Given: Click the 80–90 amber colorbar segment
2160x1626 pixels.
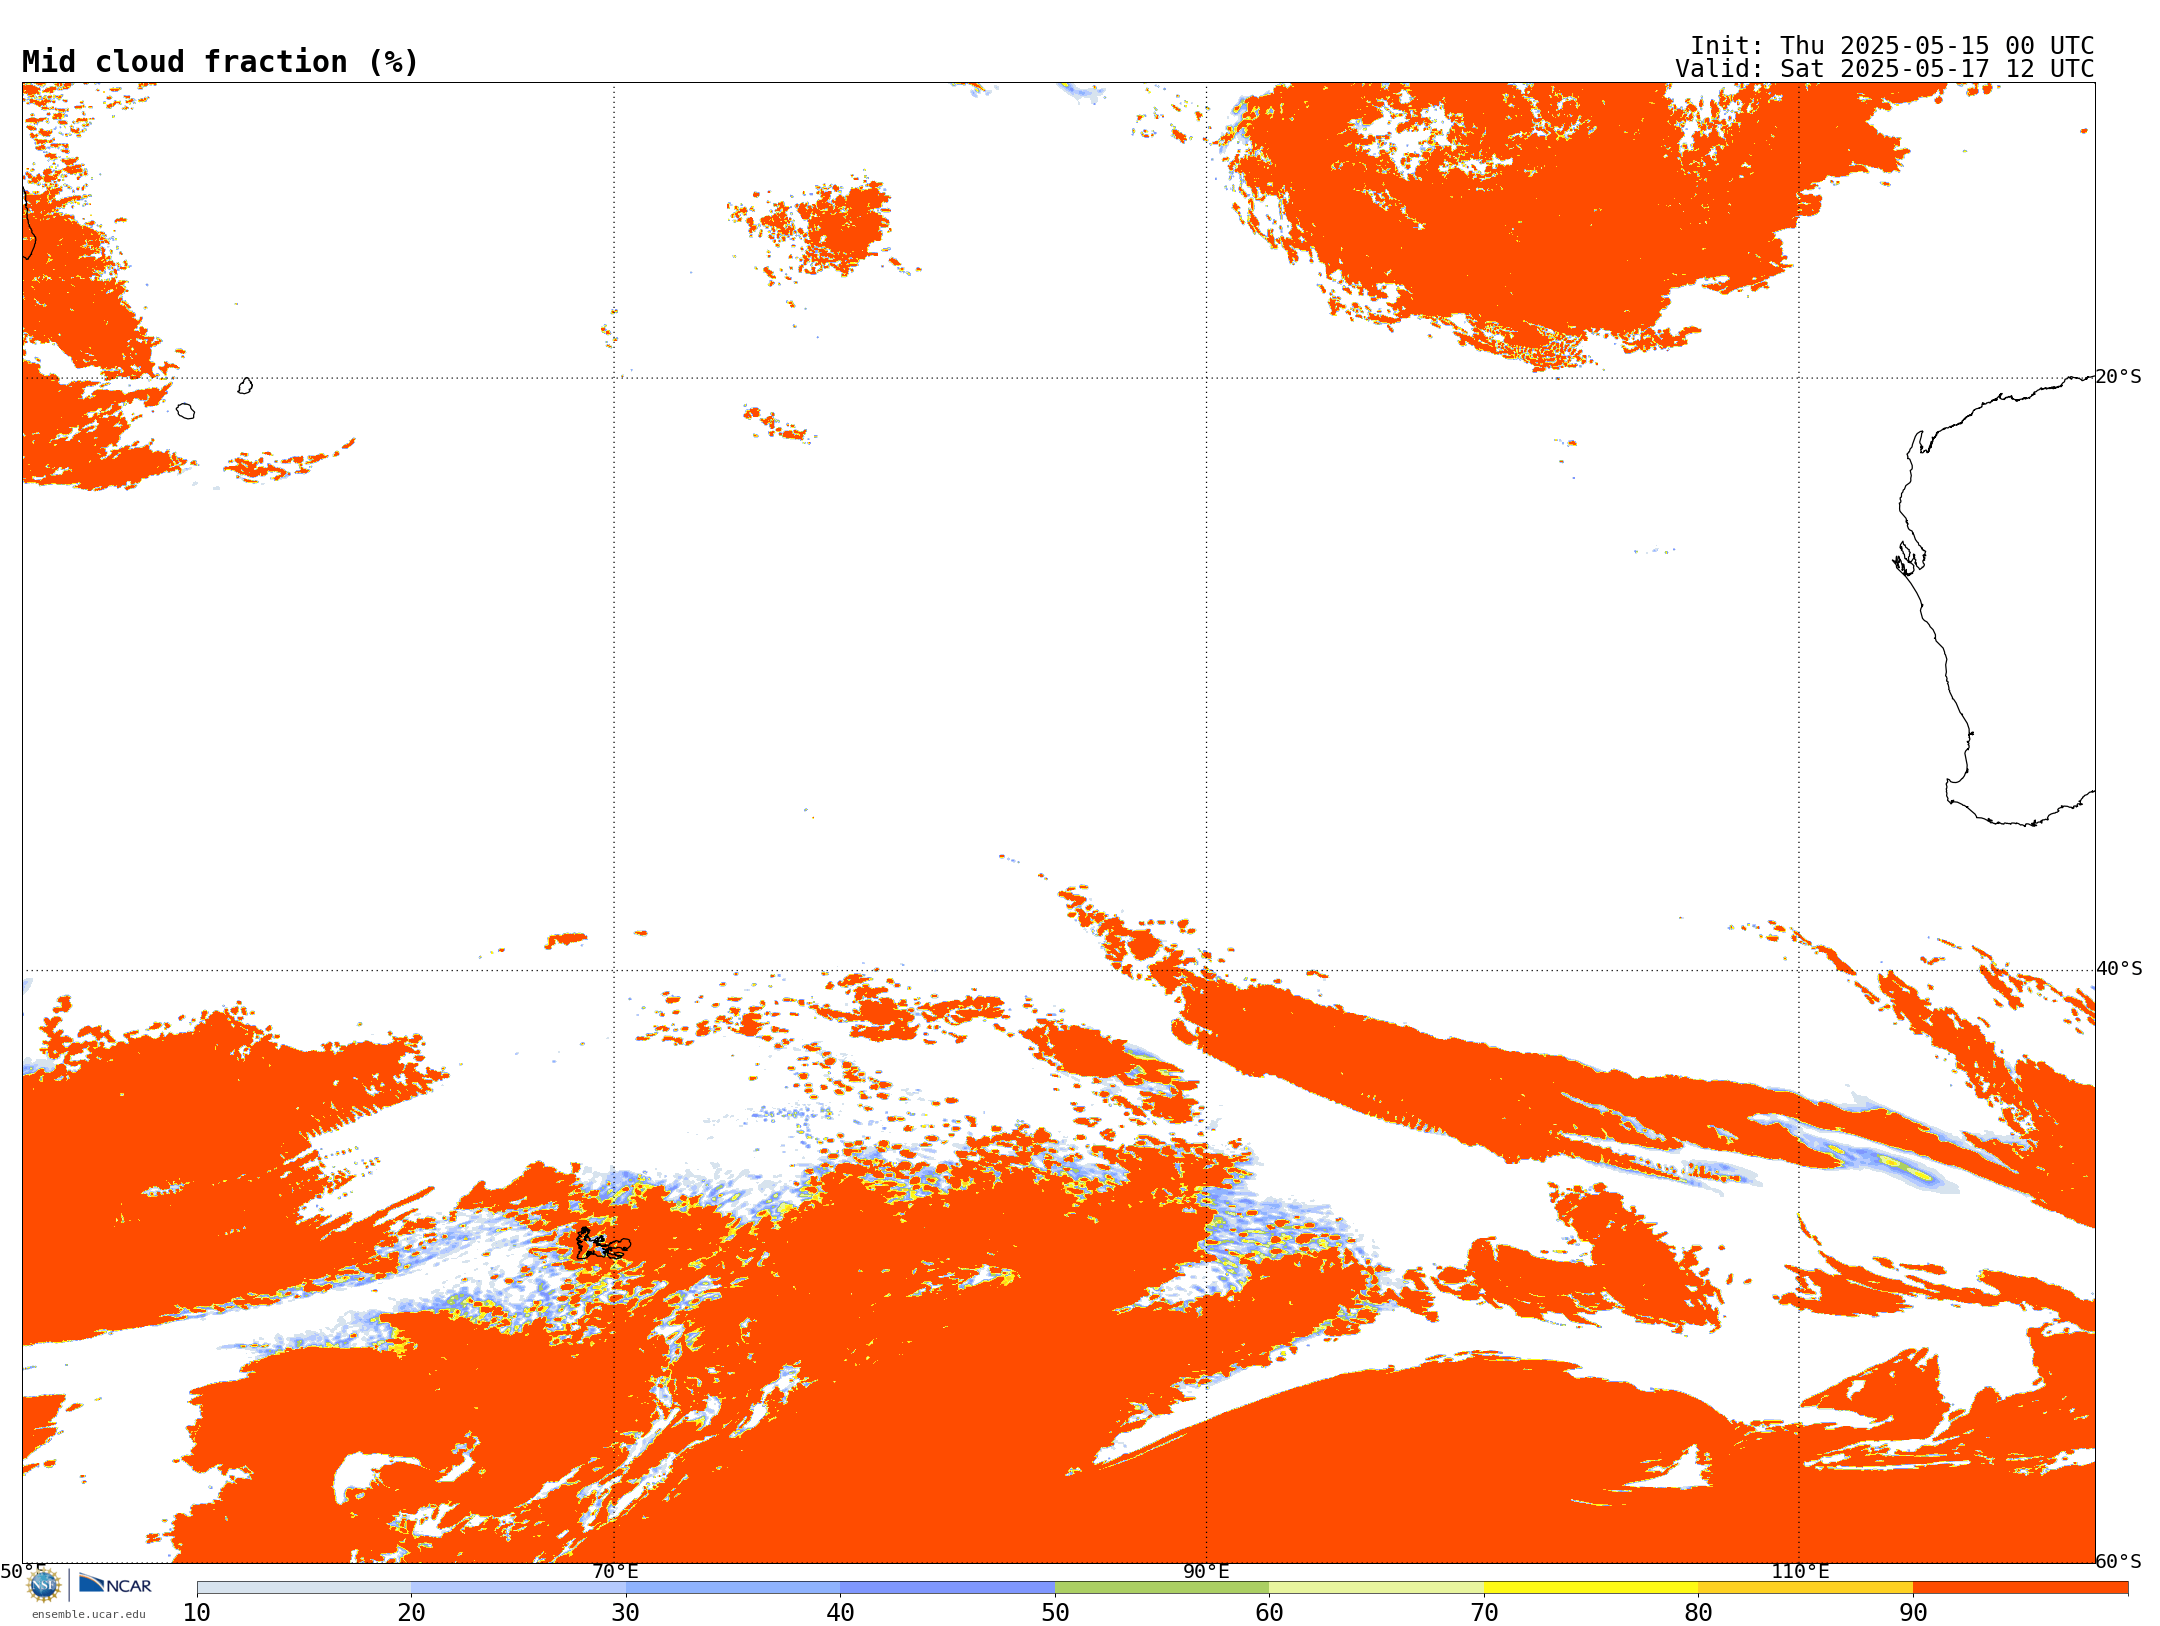Looking at the screenshot, I should pyautogui.click(x=1805, y=1588).
